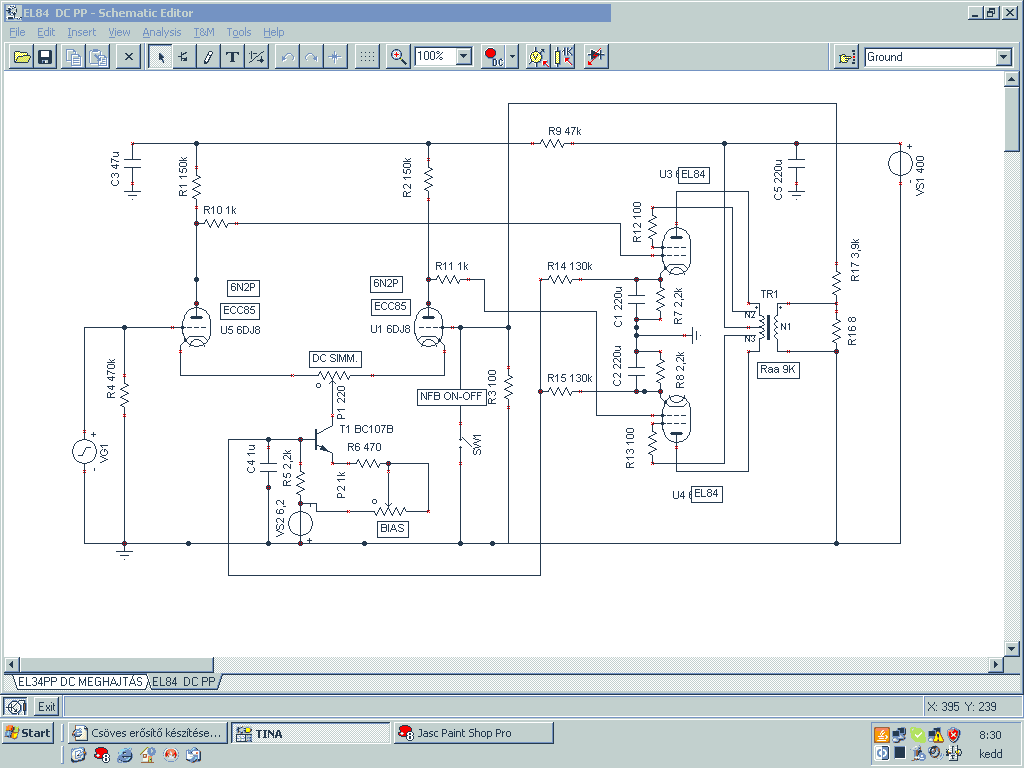The image size is (1024, 768).
Task: Select the BIAS potentiometer label
Action: pos(392,528)
